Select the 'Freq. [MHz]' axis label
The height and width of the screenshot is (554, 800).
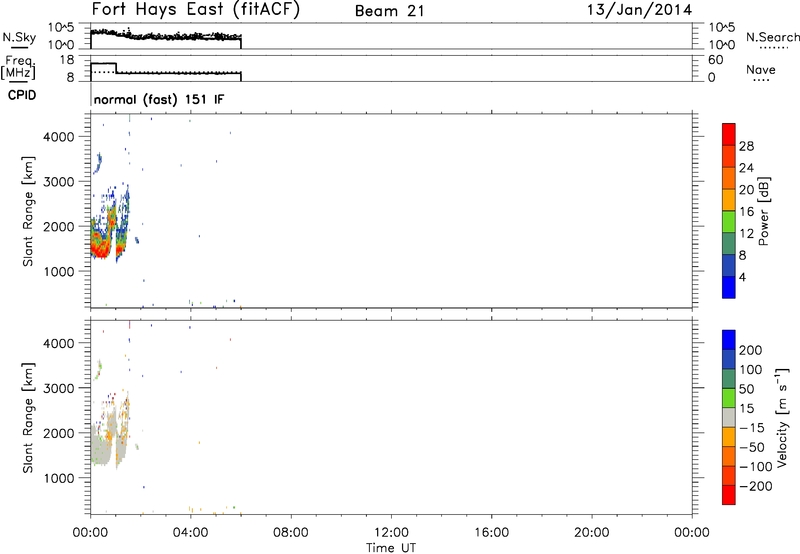click(x=18, y=68)
